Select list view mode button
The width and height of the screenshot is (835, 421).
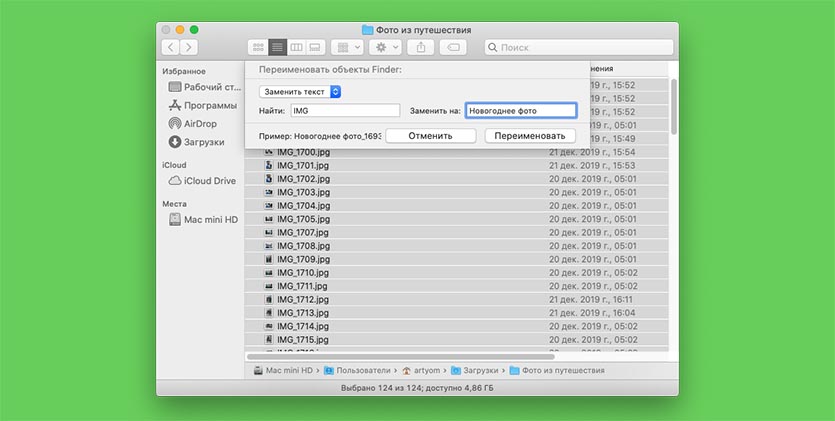tap(277, 47)
